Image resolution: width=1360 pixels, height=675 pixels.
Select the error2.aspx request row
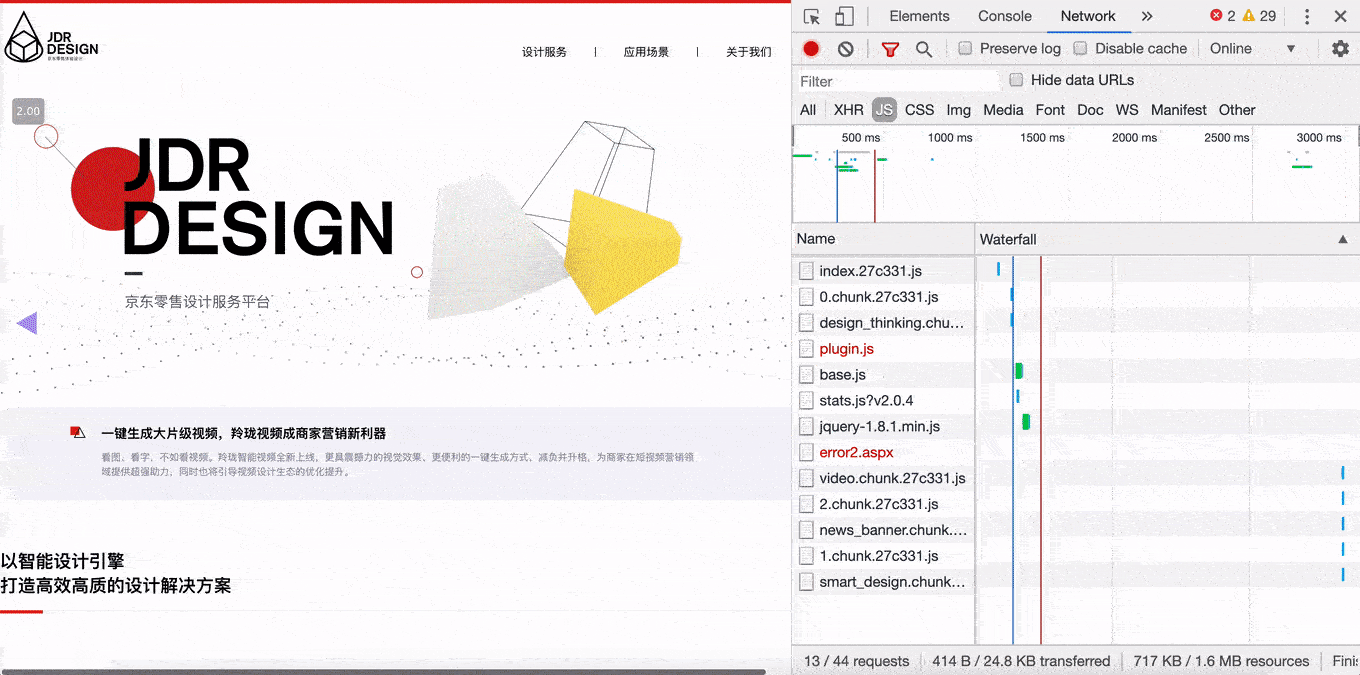click(883, 453)
